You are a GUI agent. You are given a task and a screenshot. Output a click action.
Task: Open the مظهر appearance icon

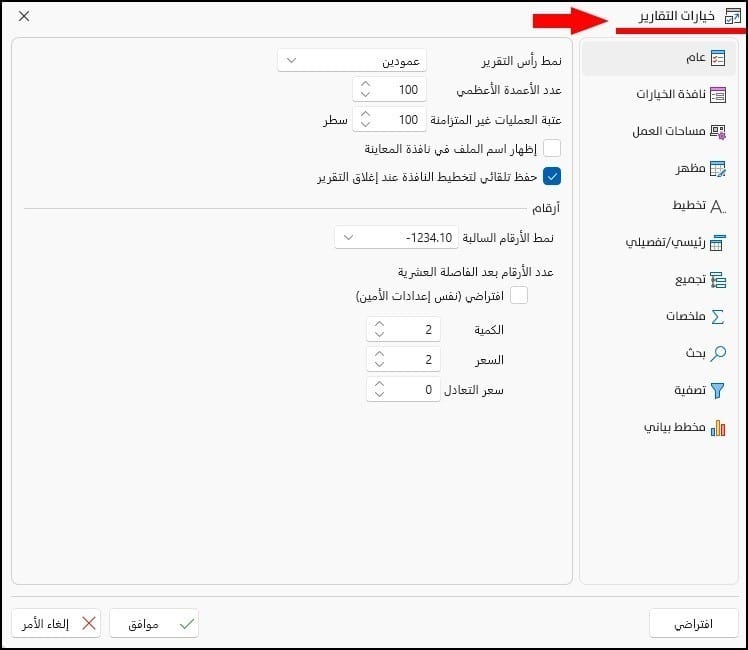click(x=717, y=169)
